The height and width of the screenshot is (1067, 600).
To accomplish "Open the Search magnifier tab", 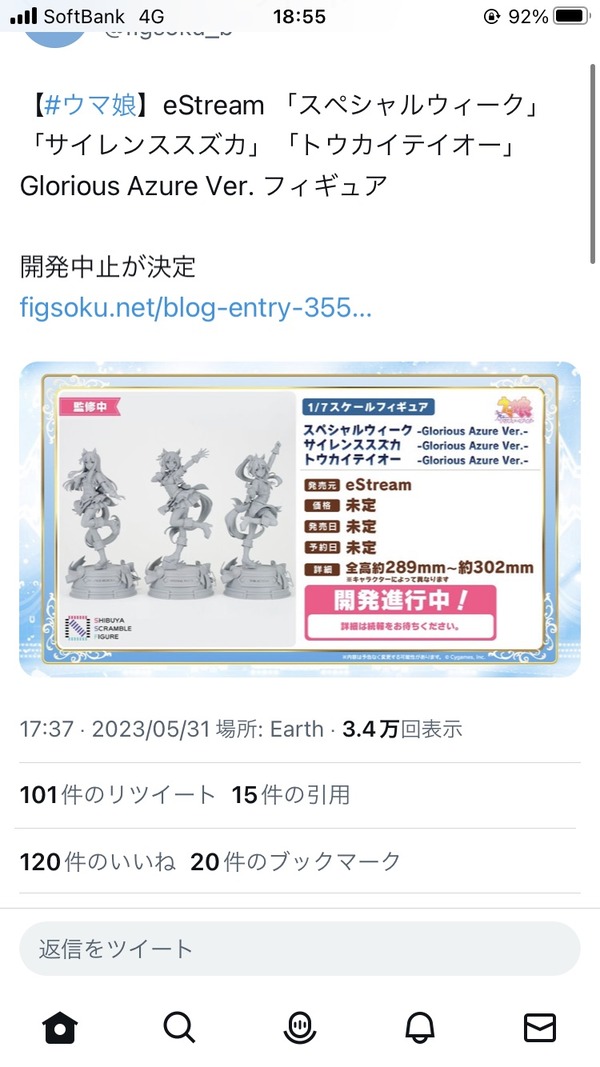I will click(x=180, y=1027).
